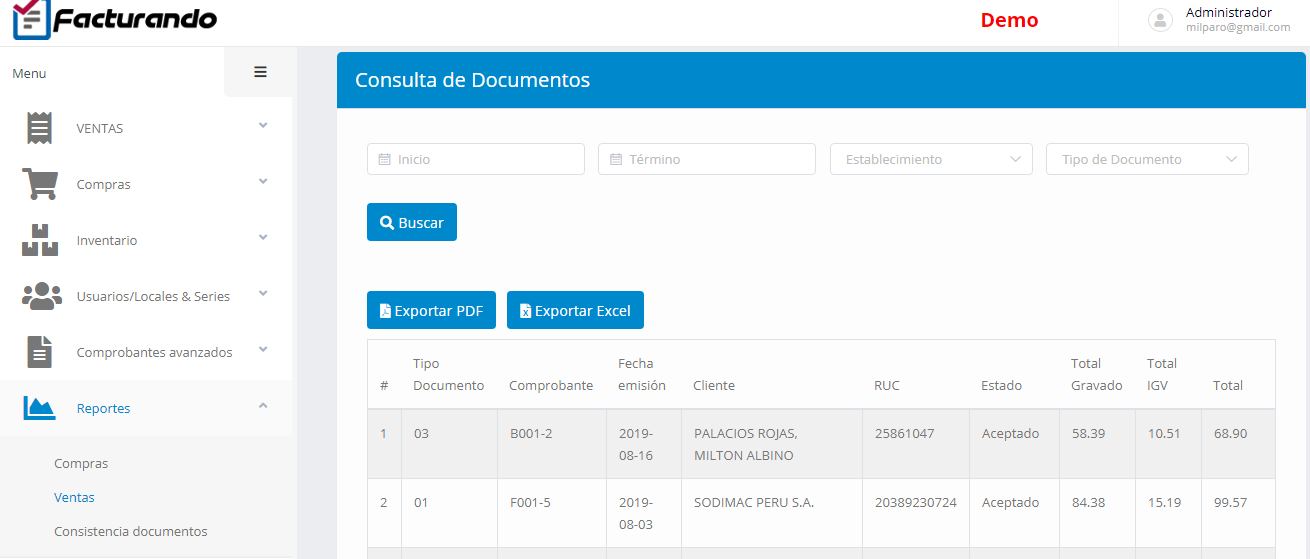This screenshot has width=1310, height=559.
Task: Click the Usuarios/Locales people icon
Action: 41,296
